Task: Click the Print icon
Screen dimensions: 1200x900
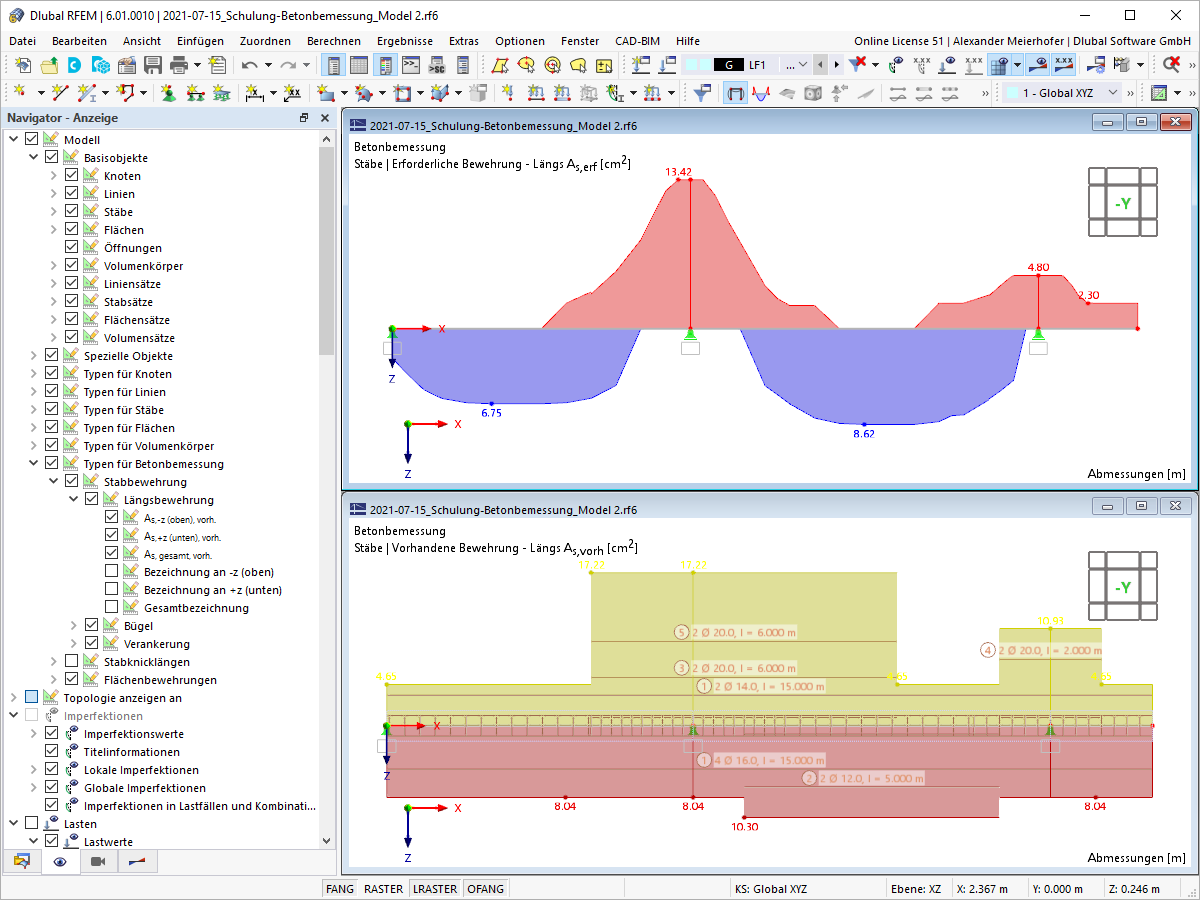Action: click(x=179, y=65)
